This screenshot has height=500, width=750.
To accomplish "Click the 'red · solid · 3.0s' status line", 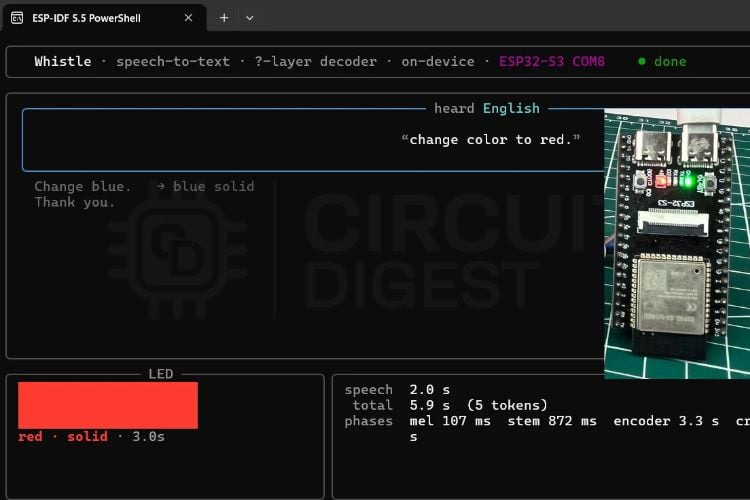I will point(91,436).
